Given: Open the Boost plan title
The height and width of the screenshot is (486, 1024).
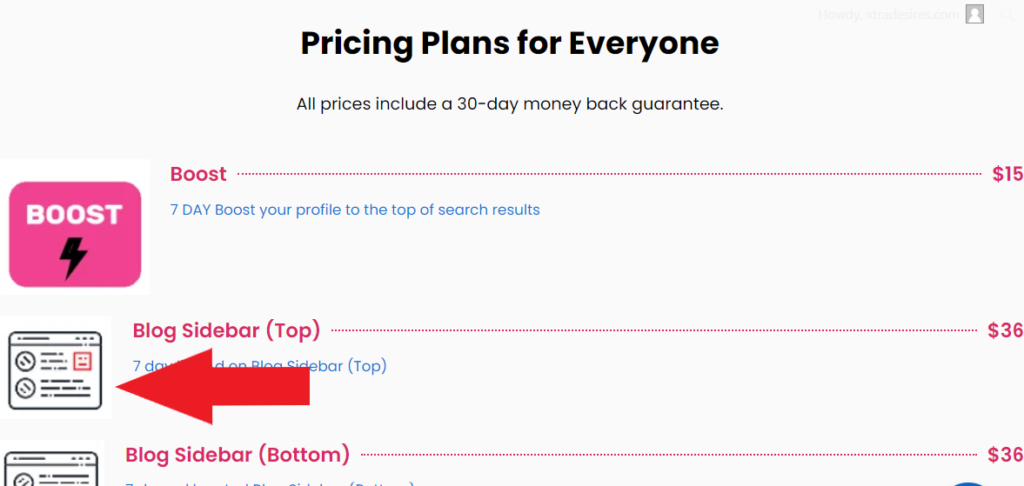Looking at the screenshot, I should 198,174.
